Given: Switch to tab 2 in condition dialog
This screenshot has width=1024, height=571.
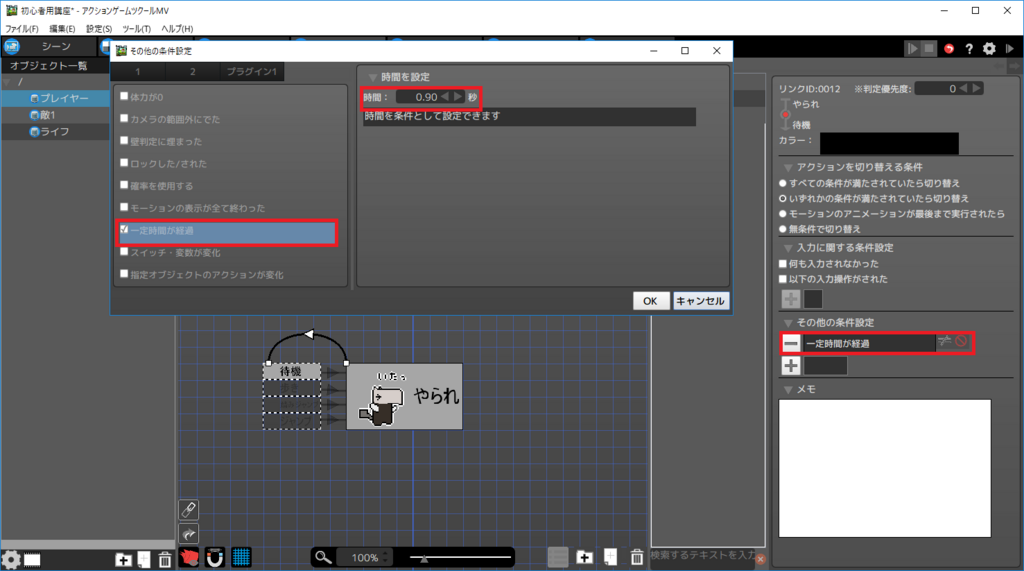Looking at the screenshot, I should (x=192, y=72).
